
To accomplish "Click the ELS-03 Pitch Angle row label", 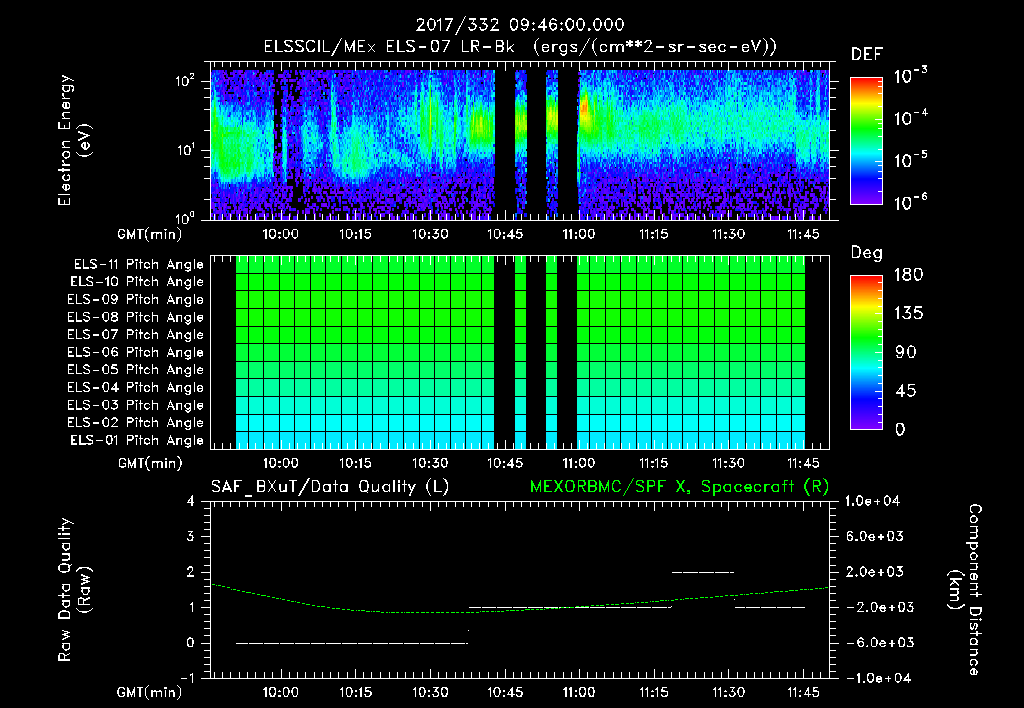I will point(135,405).
